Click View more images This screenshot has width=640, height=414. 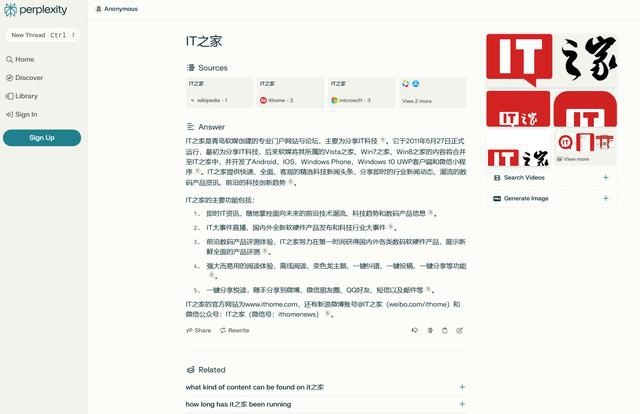tap(585, 148)
